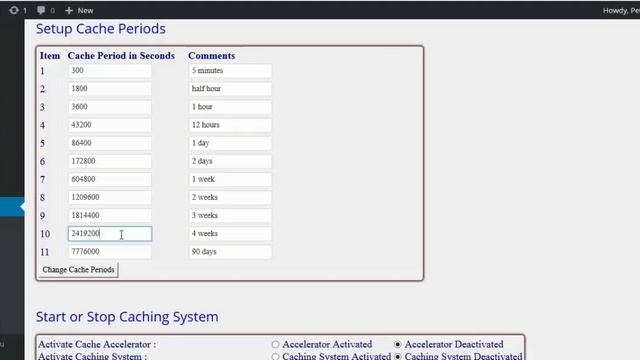Click the 'Setup Cache Periods' heading
640x360 pixels.
pos(101,29)
